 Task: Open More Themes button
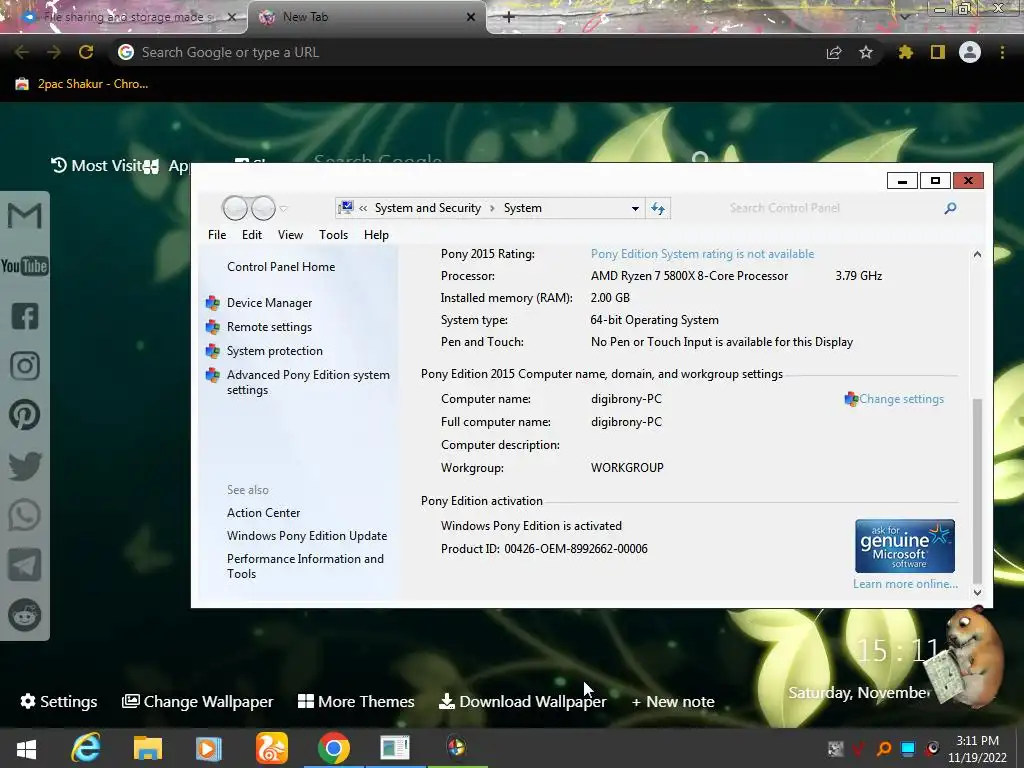tap(356, 701)
